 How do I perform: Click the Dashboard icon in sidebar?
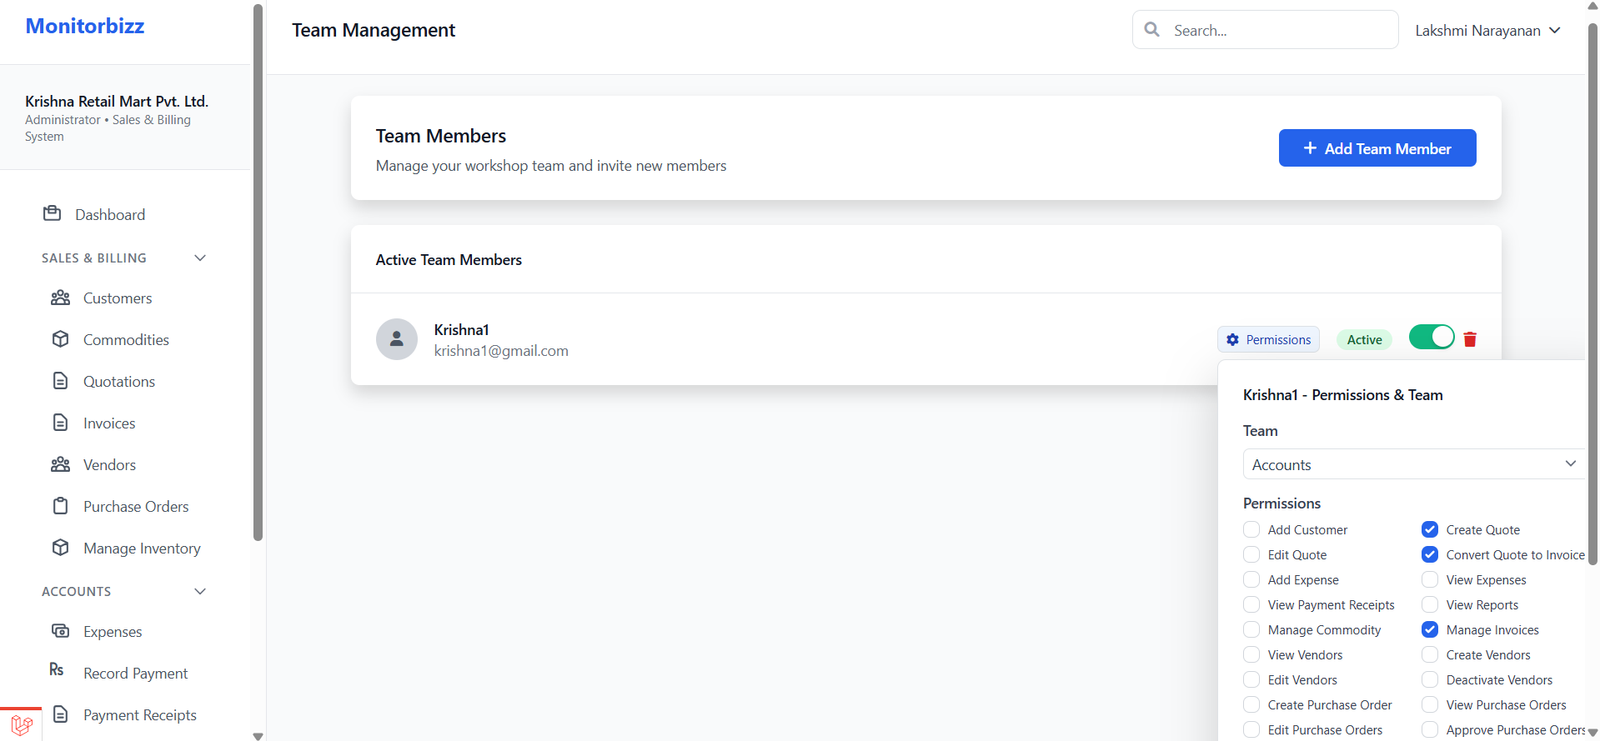[x=52, y=214]
